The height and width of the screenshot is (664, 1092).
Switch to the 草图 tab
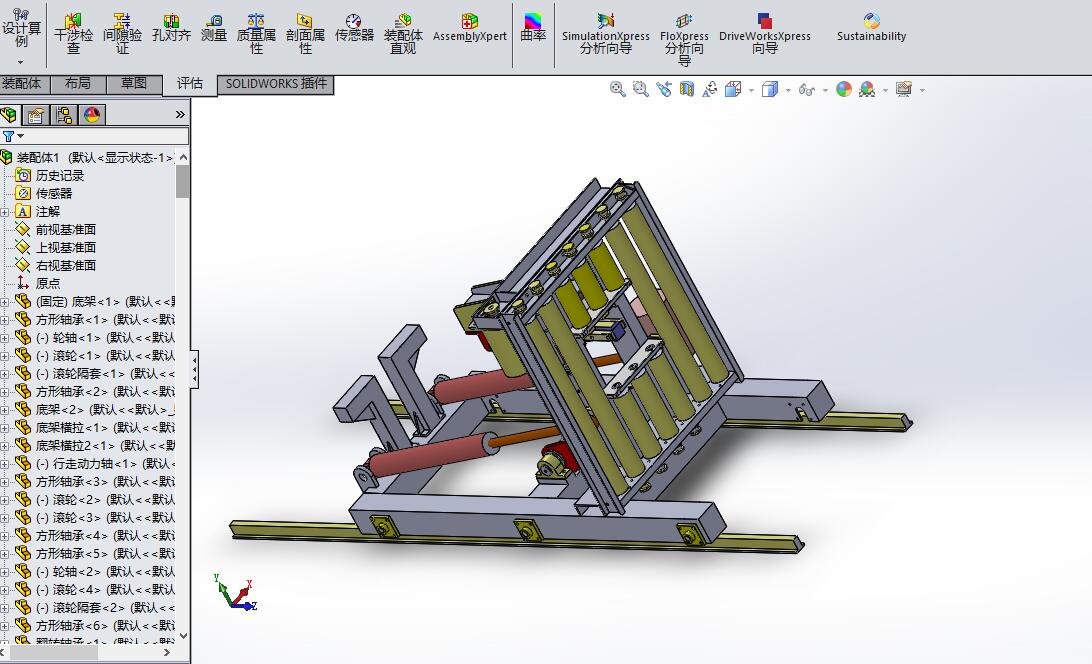click(x=133, y=84)
